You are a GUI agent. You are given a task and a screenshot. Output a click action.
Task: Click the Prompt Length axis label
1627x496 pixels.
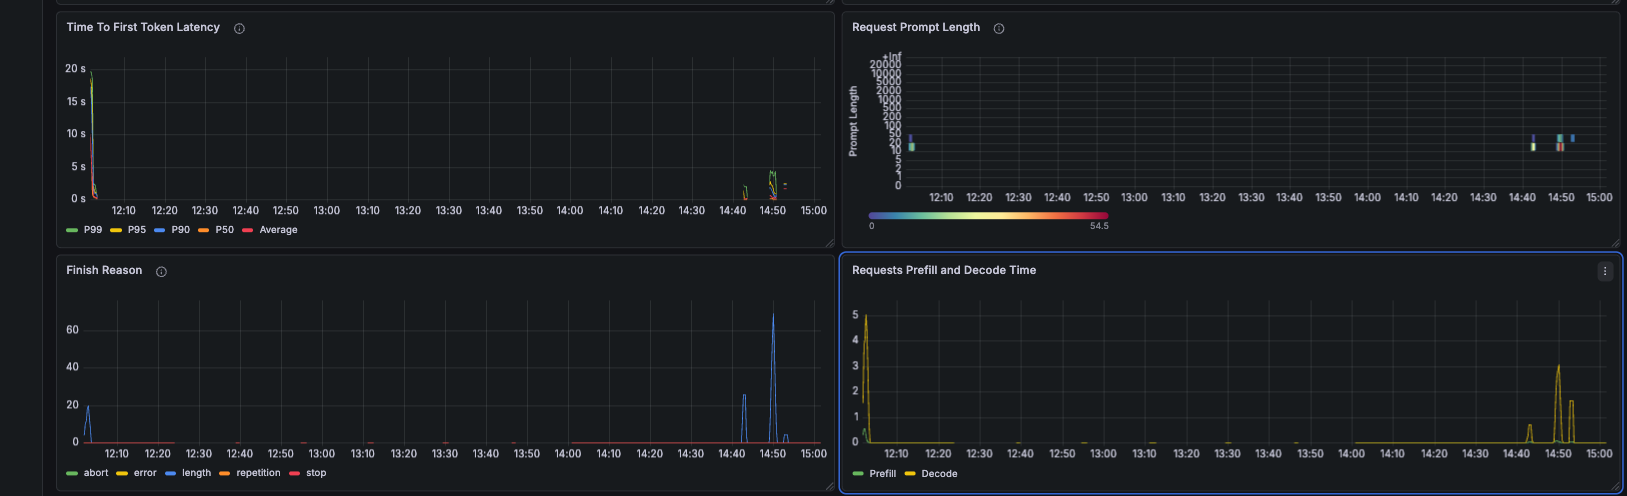point(853,121)
